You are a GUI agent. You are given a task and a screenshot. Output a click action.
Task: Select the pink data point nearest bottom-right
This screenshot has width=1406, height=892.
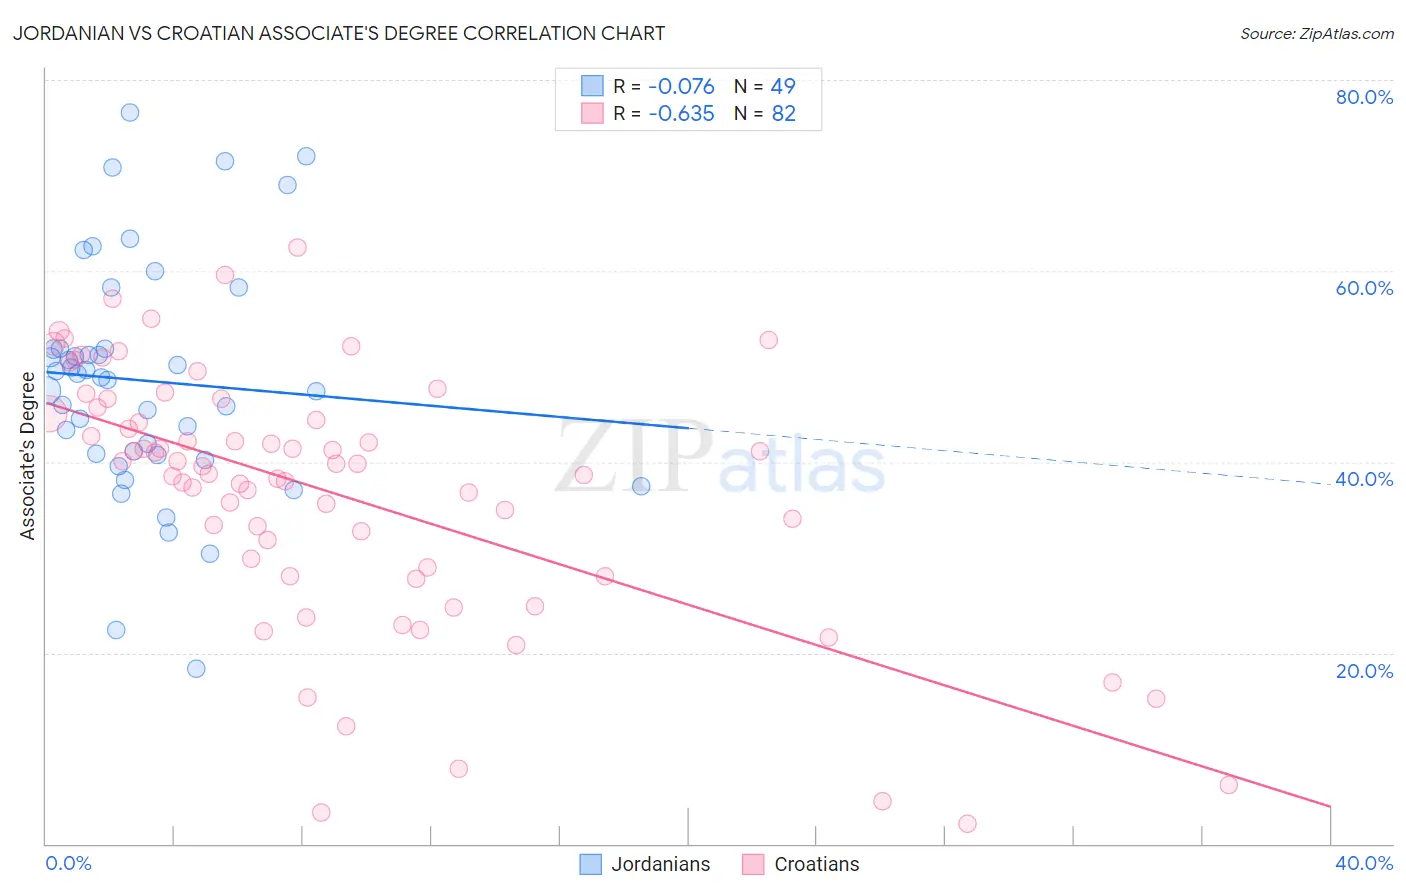click(1229, 785)
